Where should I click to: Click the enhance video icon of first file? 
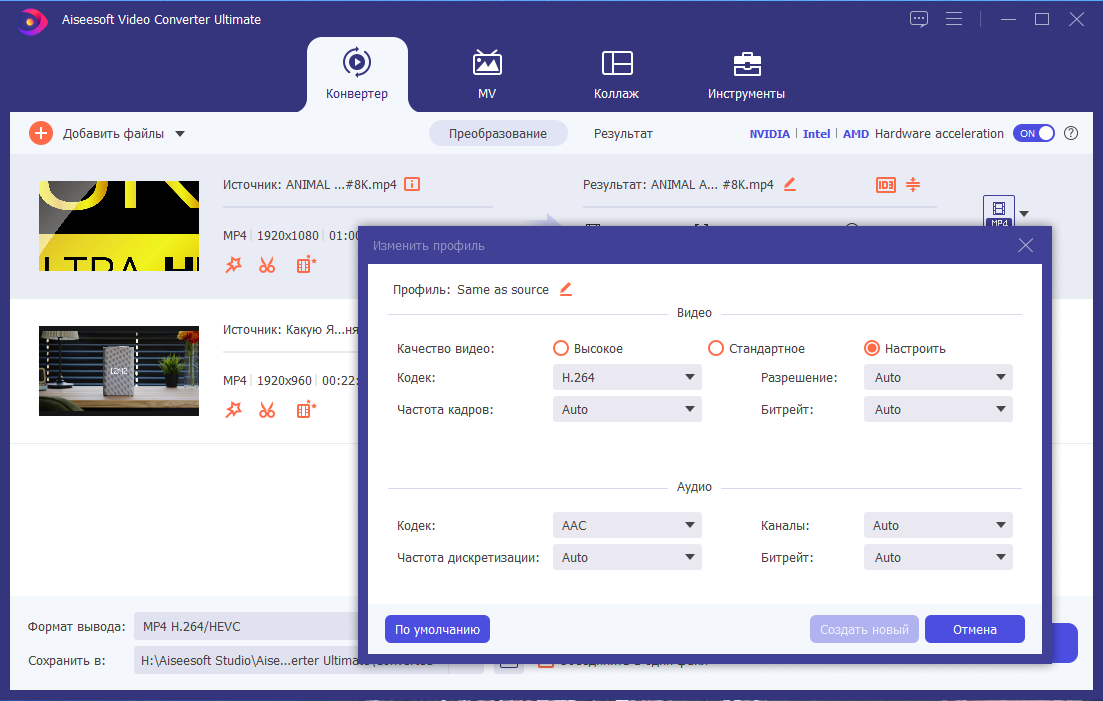pos(306,265)
